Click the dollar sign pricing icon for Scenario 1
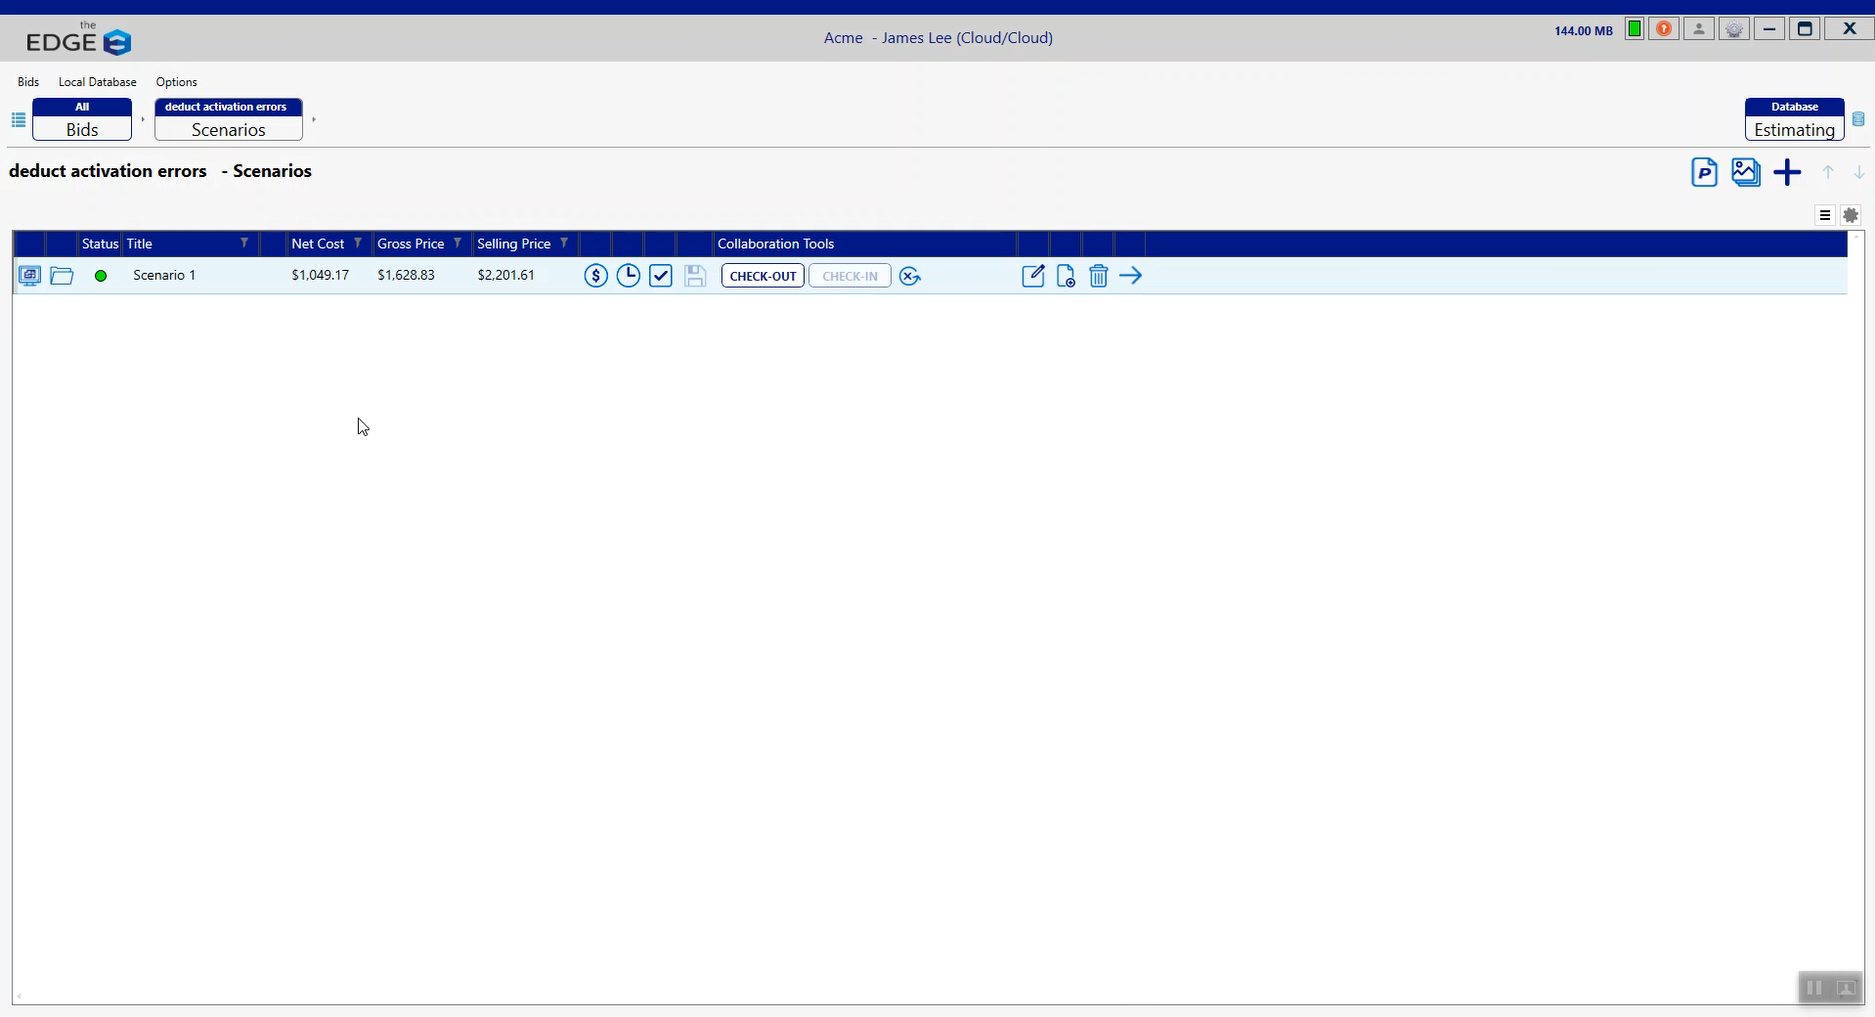Screen dimensions: 1875x1017 pyautogui.click(x=596, y=276)
